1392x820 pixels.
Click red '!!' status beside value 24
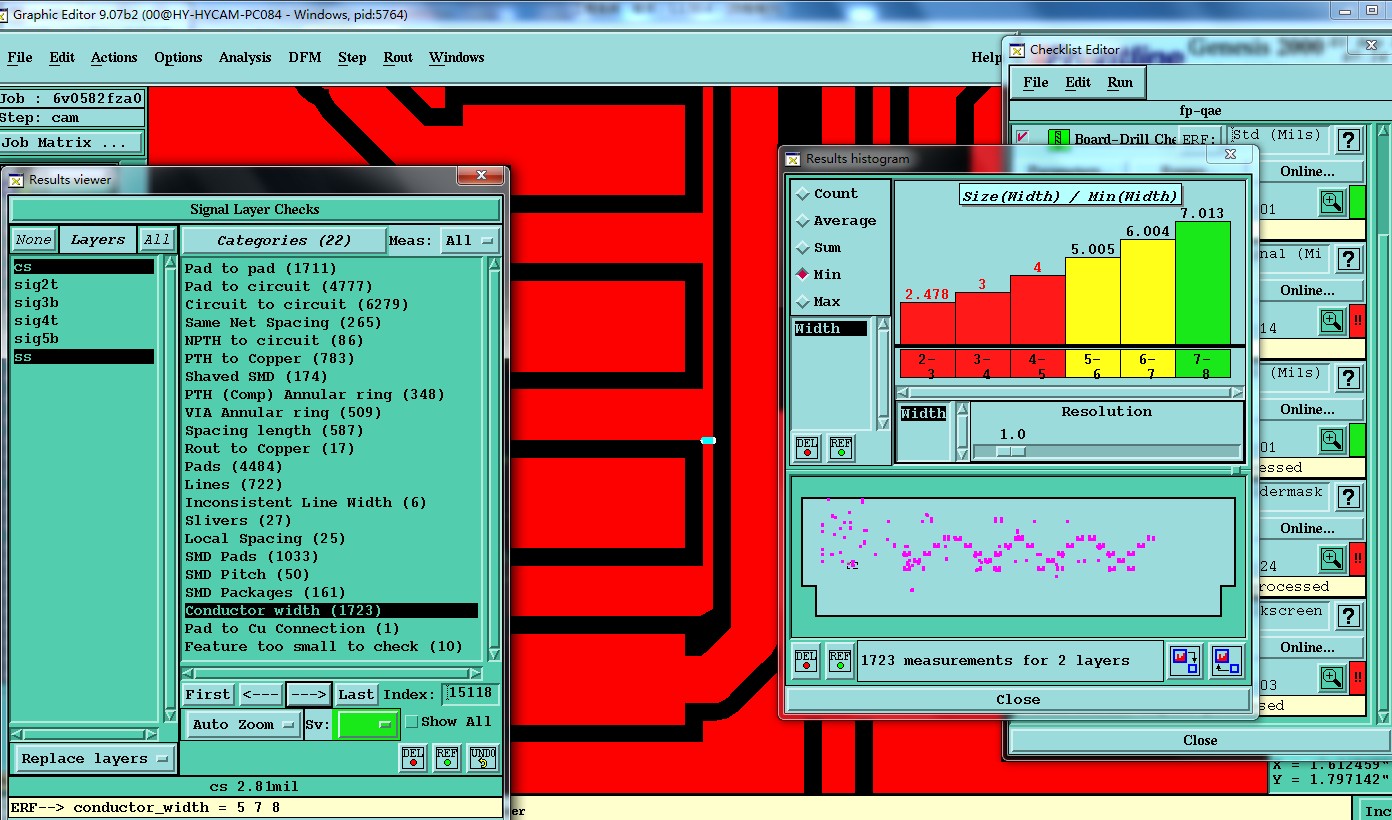click(1357, 559)
